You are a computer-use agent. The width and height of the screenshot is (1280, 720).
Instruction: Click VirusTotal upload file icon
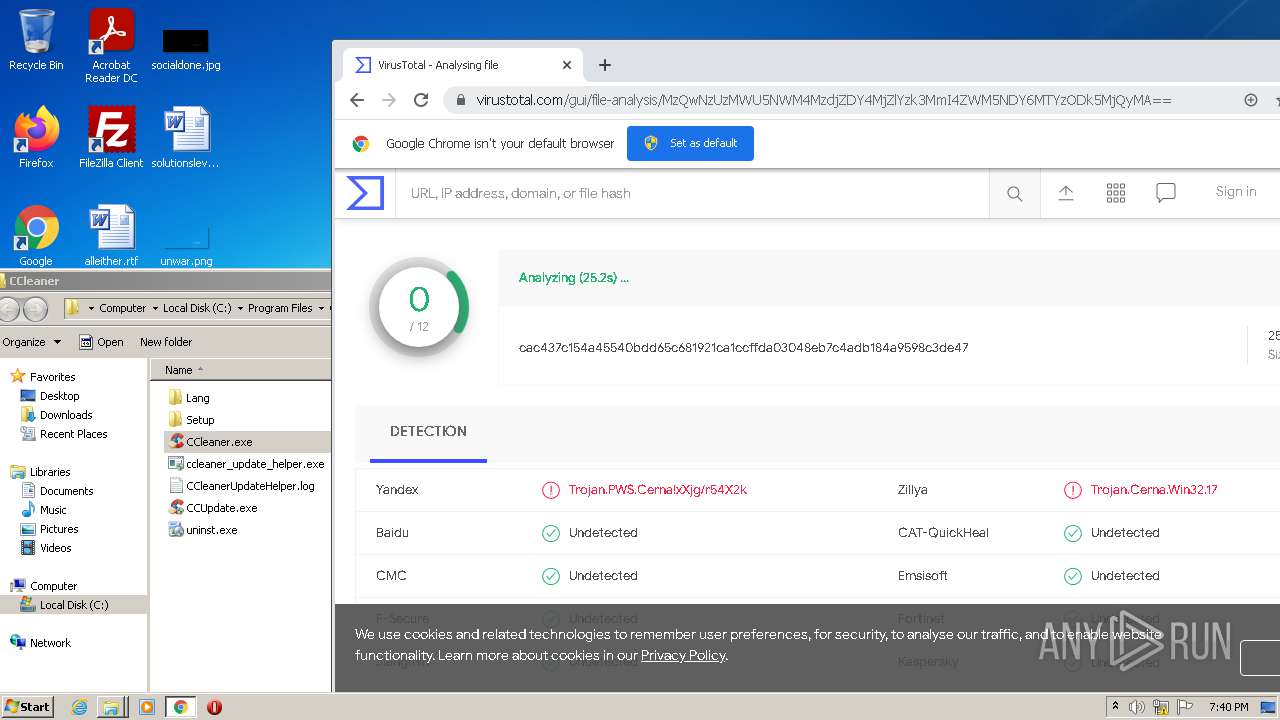[1066, 193]
